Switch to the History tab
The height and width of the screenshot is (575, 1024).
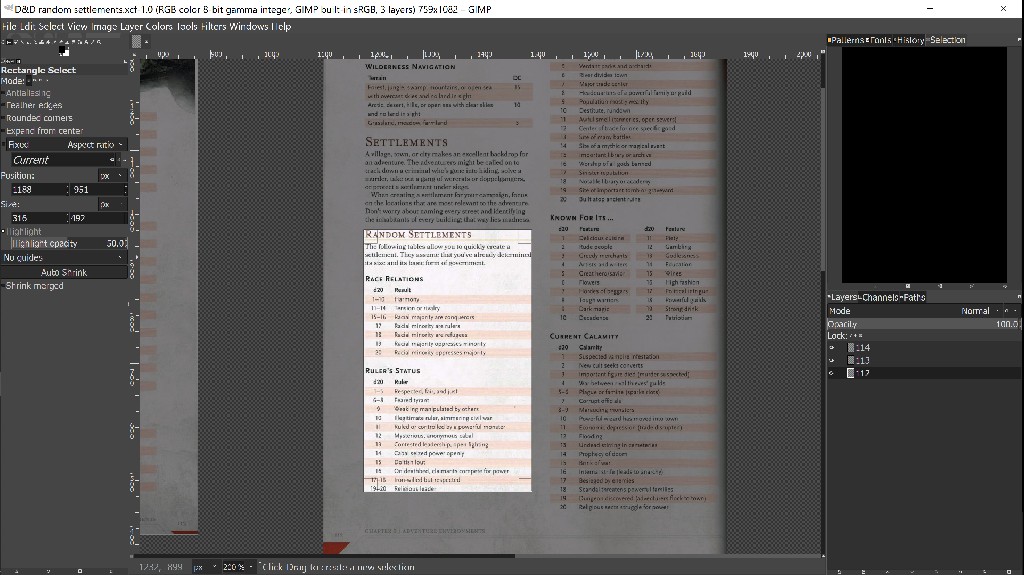(910, 40)
